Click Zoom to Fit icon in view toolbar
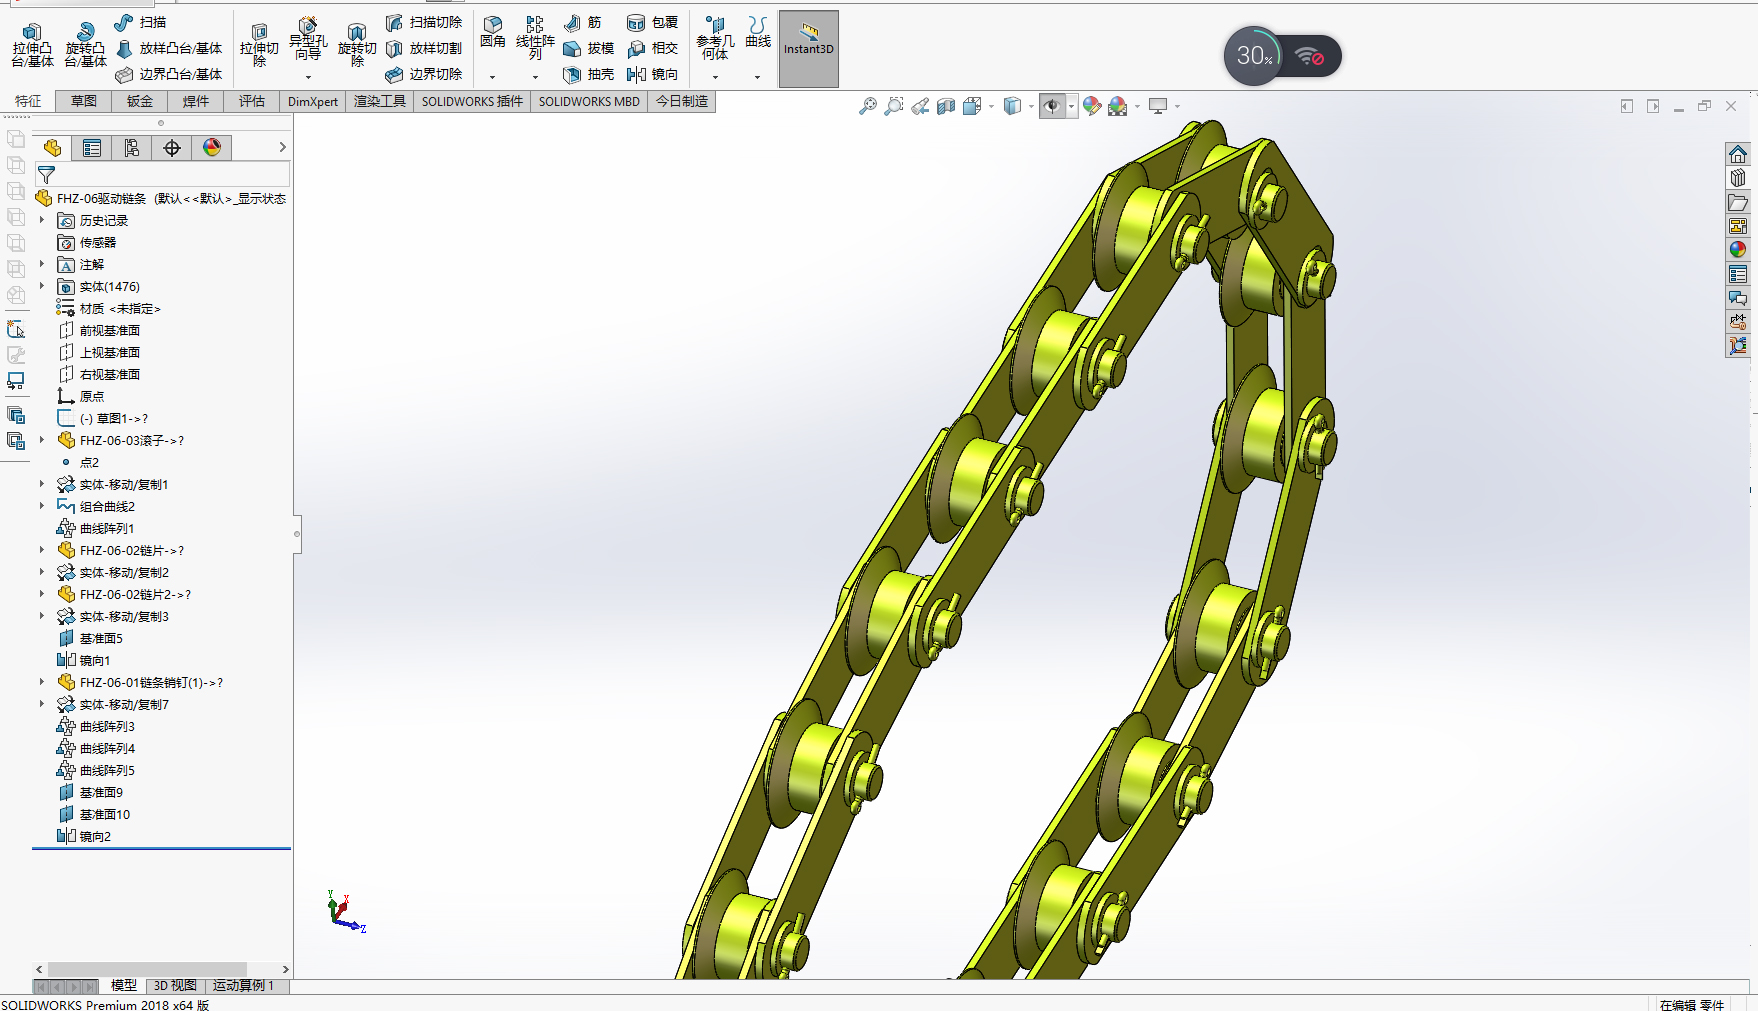 point(868,106)
